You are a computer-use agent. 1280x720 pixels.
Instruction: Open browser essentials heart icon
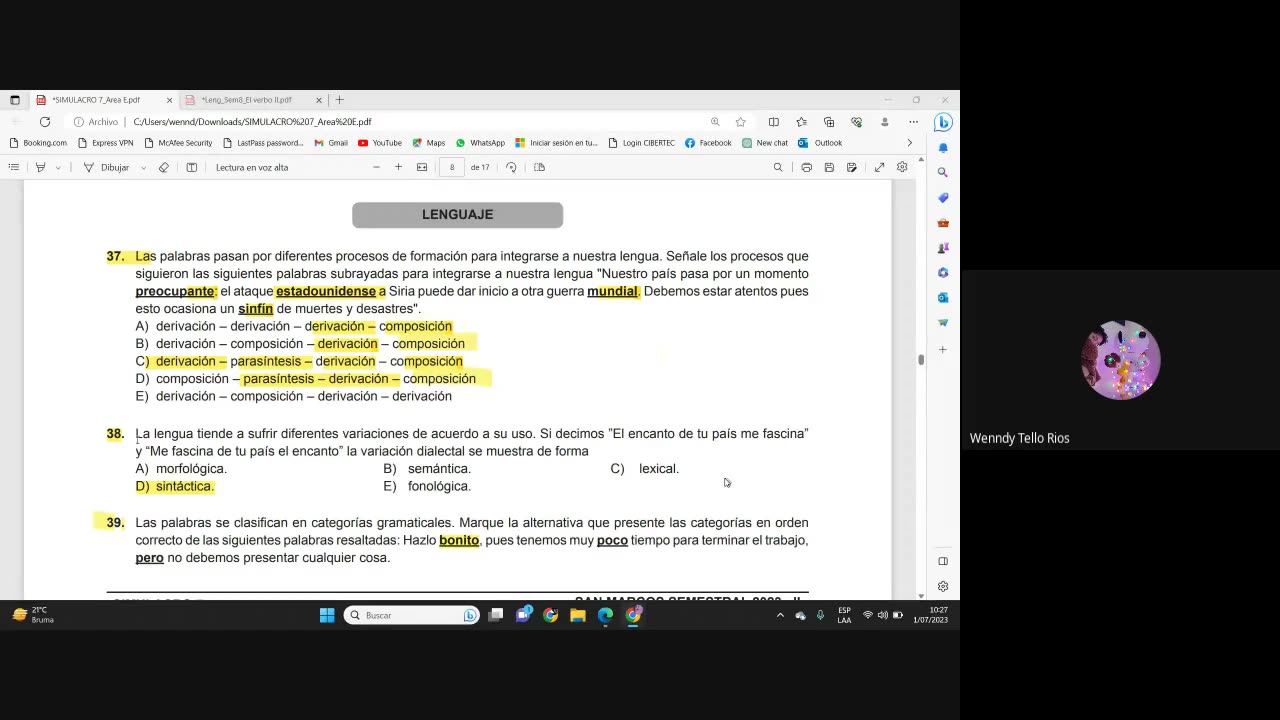pos(857,122)
